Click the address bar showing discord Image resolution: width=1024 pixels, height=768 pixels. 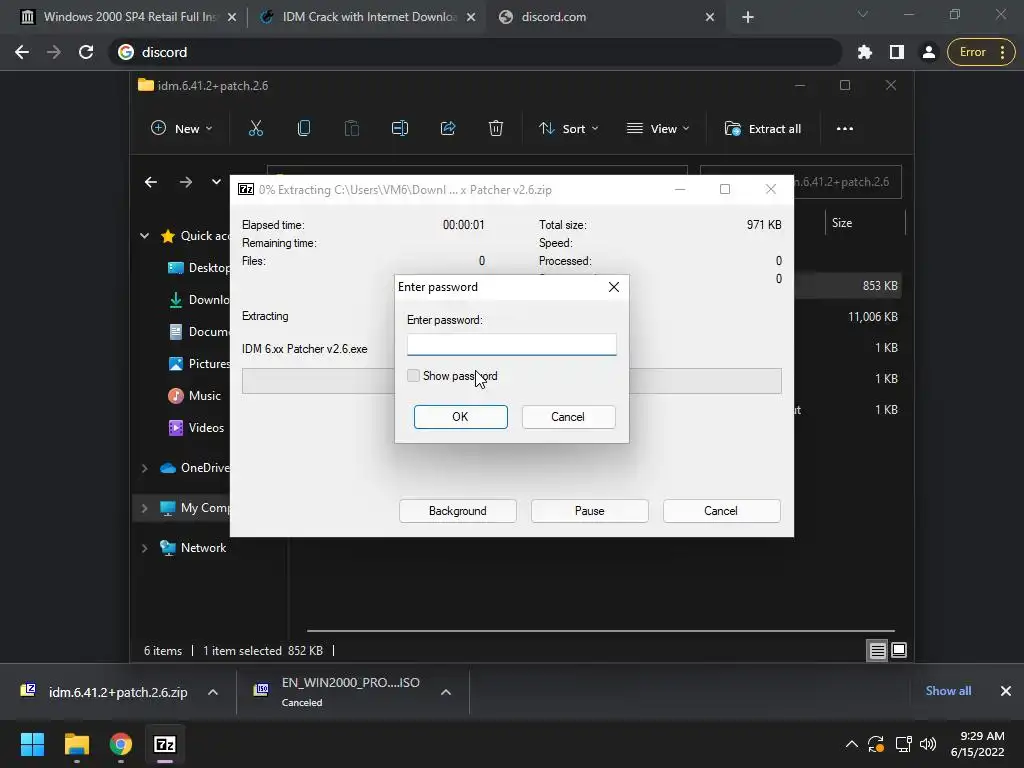click(475, 52)
